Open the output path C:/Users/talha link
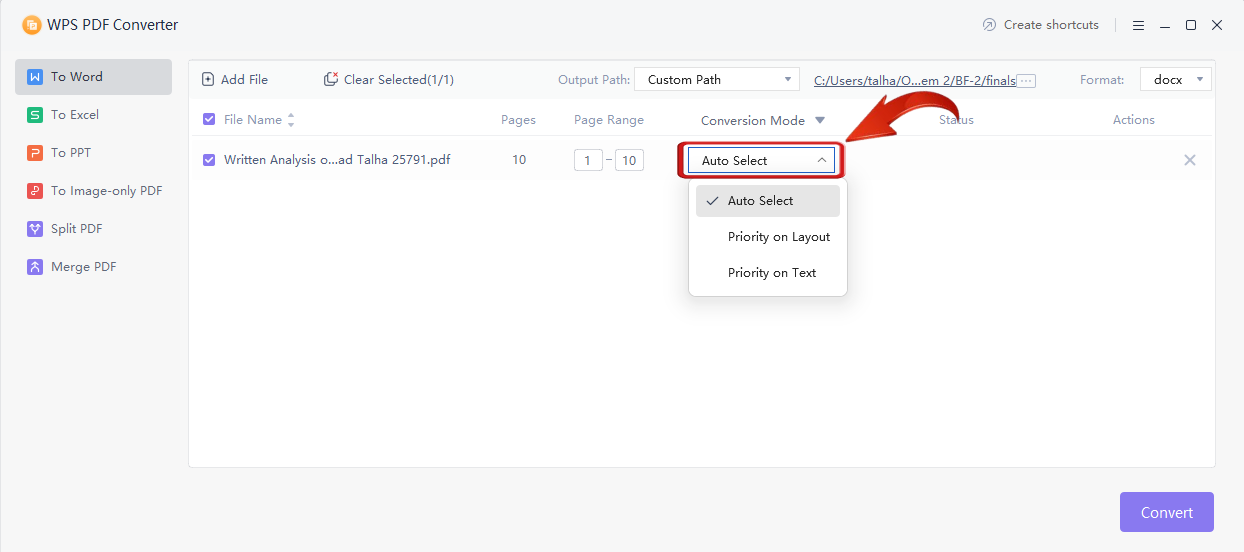This screenshot has width=1244, height=552. 915,80
